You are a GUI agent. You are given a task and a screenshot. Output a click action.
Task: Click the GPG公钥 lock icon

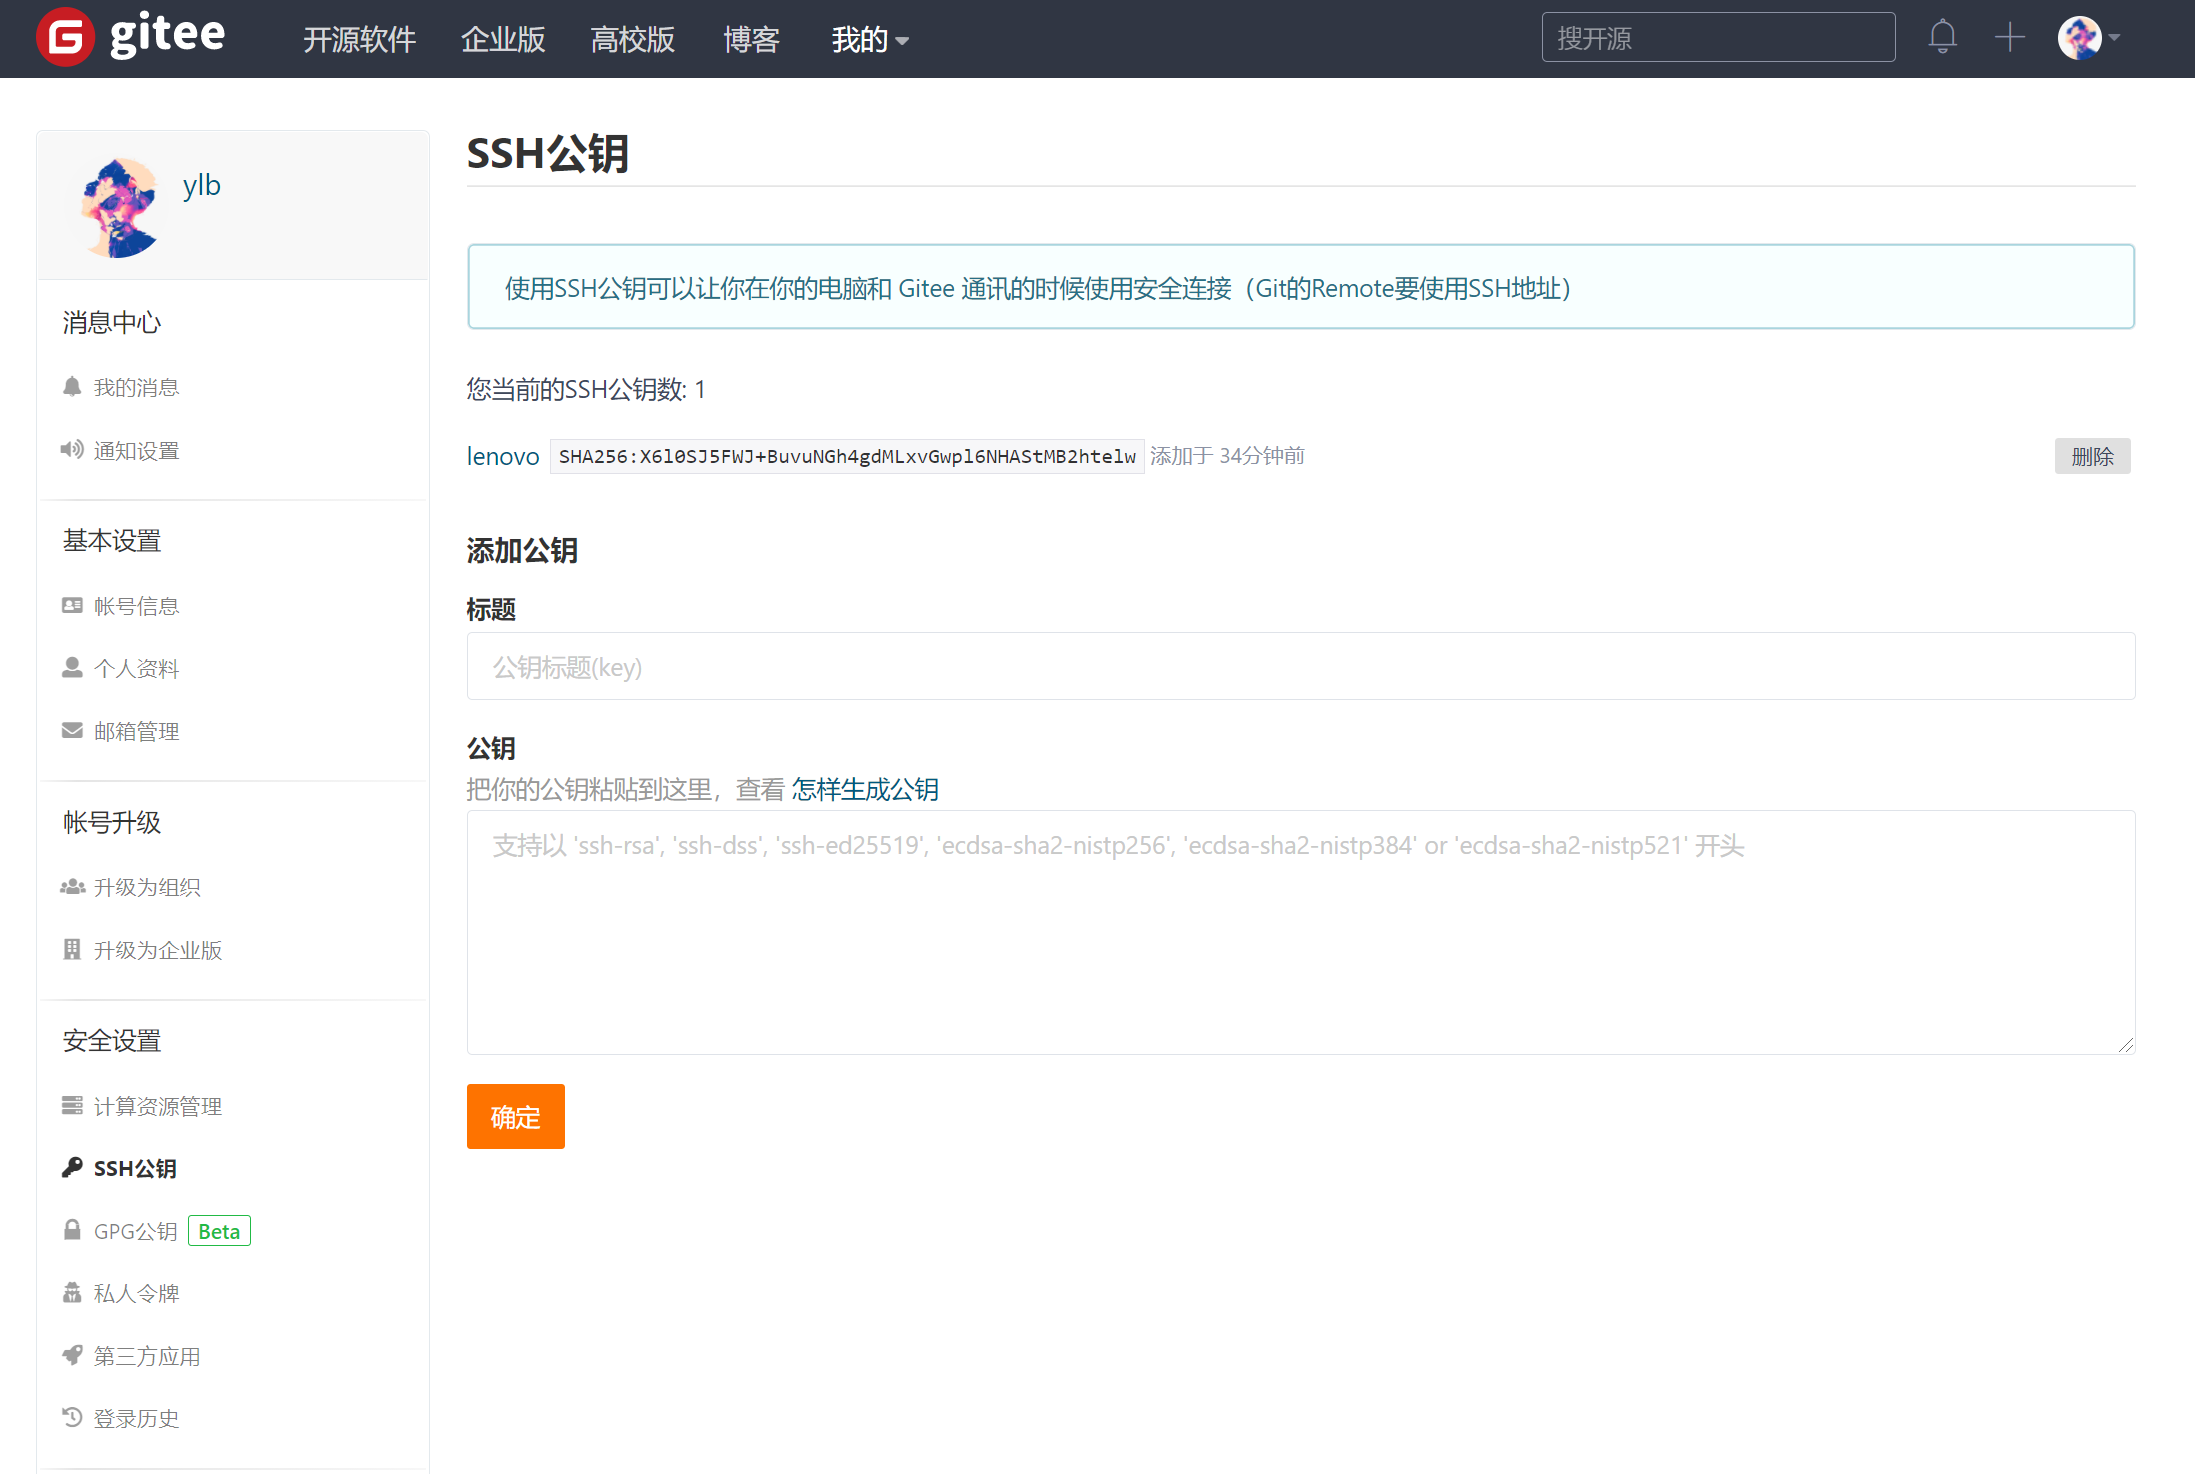pos(71,1230)
